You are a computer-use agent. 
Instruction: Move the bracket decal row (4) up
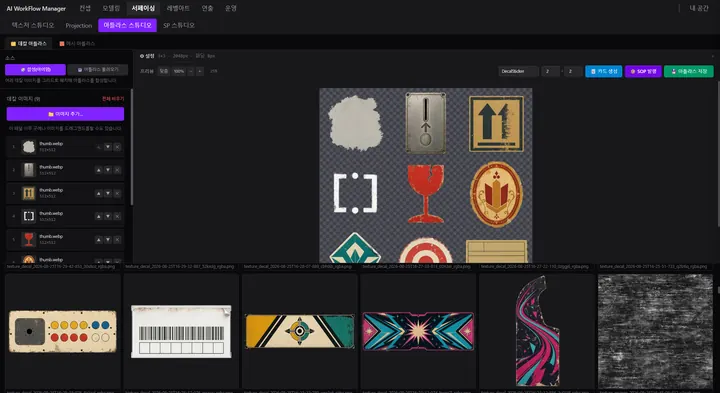coord(98,216)
